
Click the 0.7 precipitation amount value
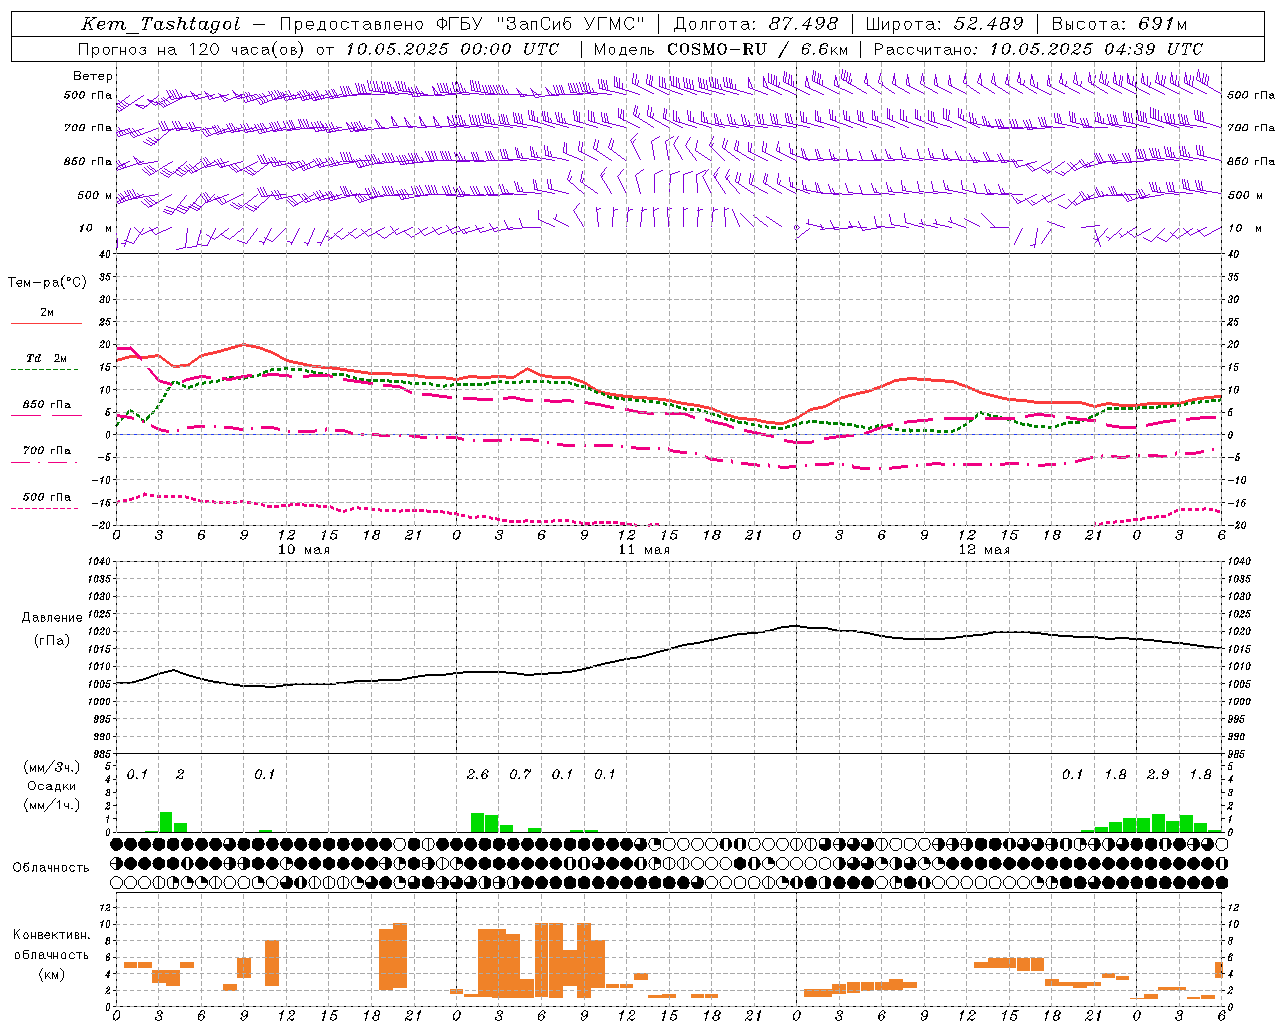(520, 775)
